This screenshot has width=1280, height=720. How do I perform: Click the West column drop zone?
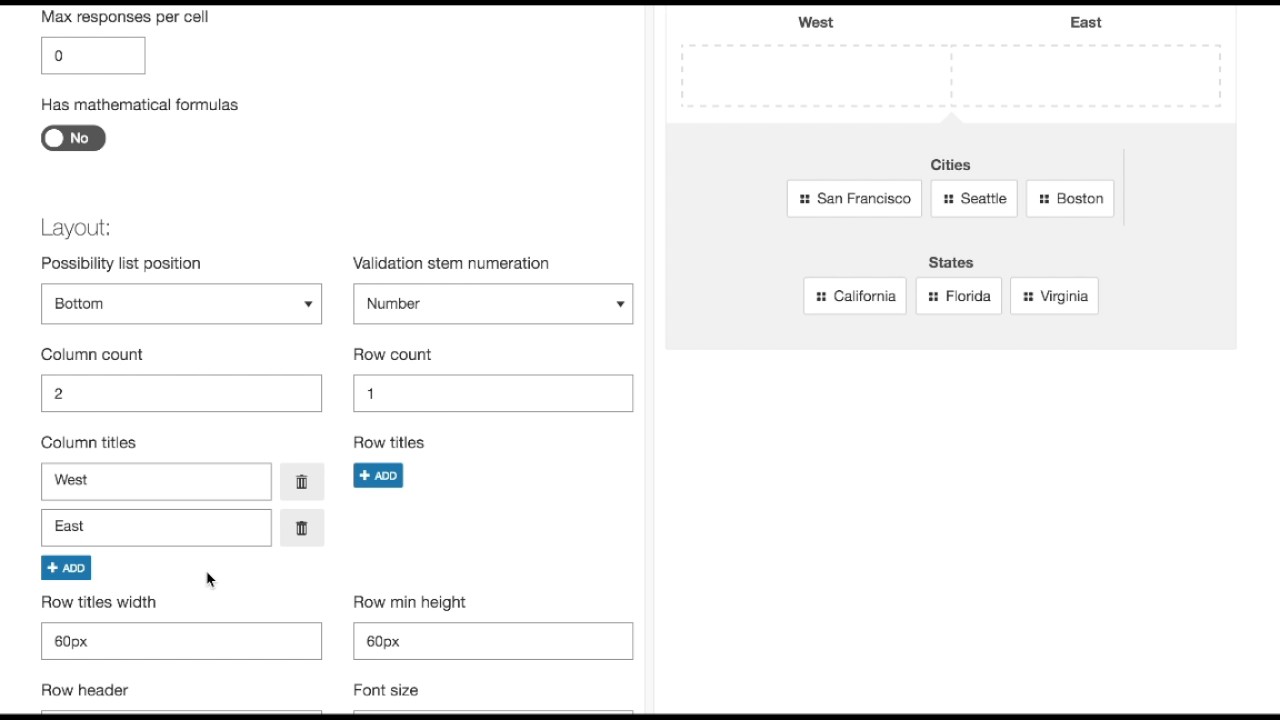coord(816,76)
